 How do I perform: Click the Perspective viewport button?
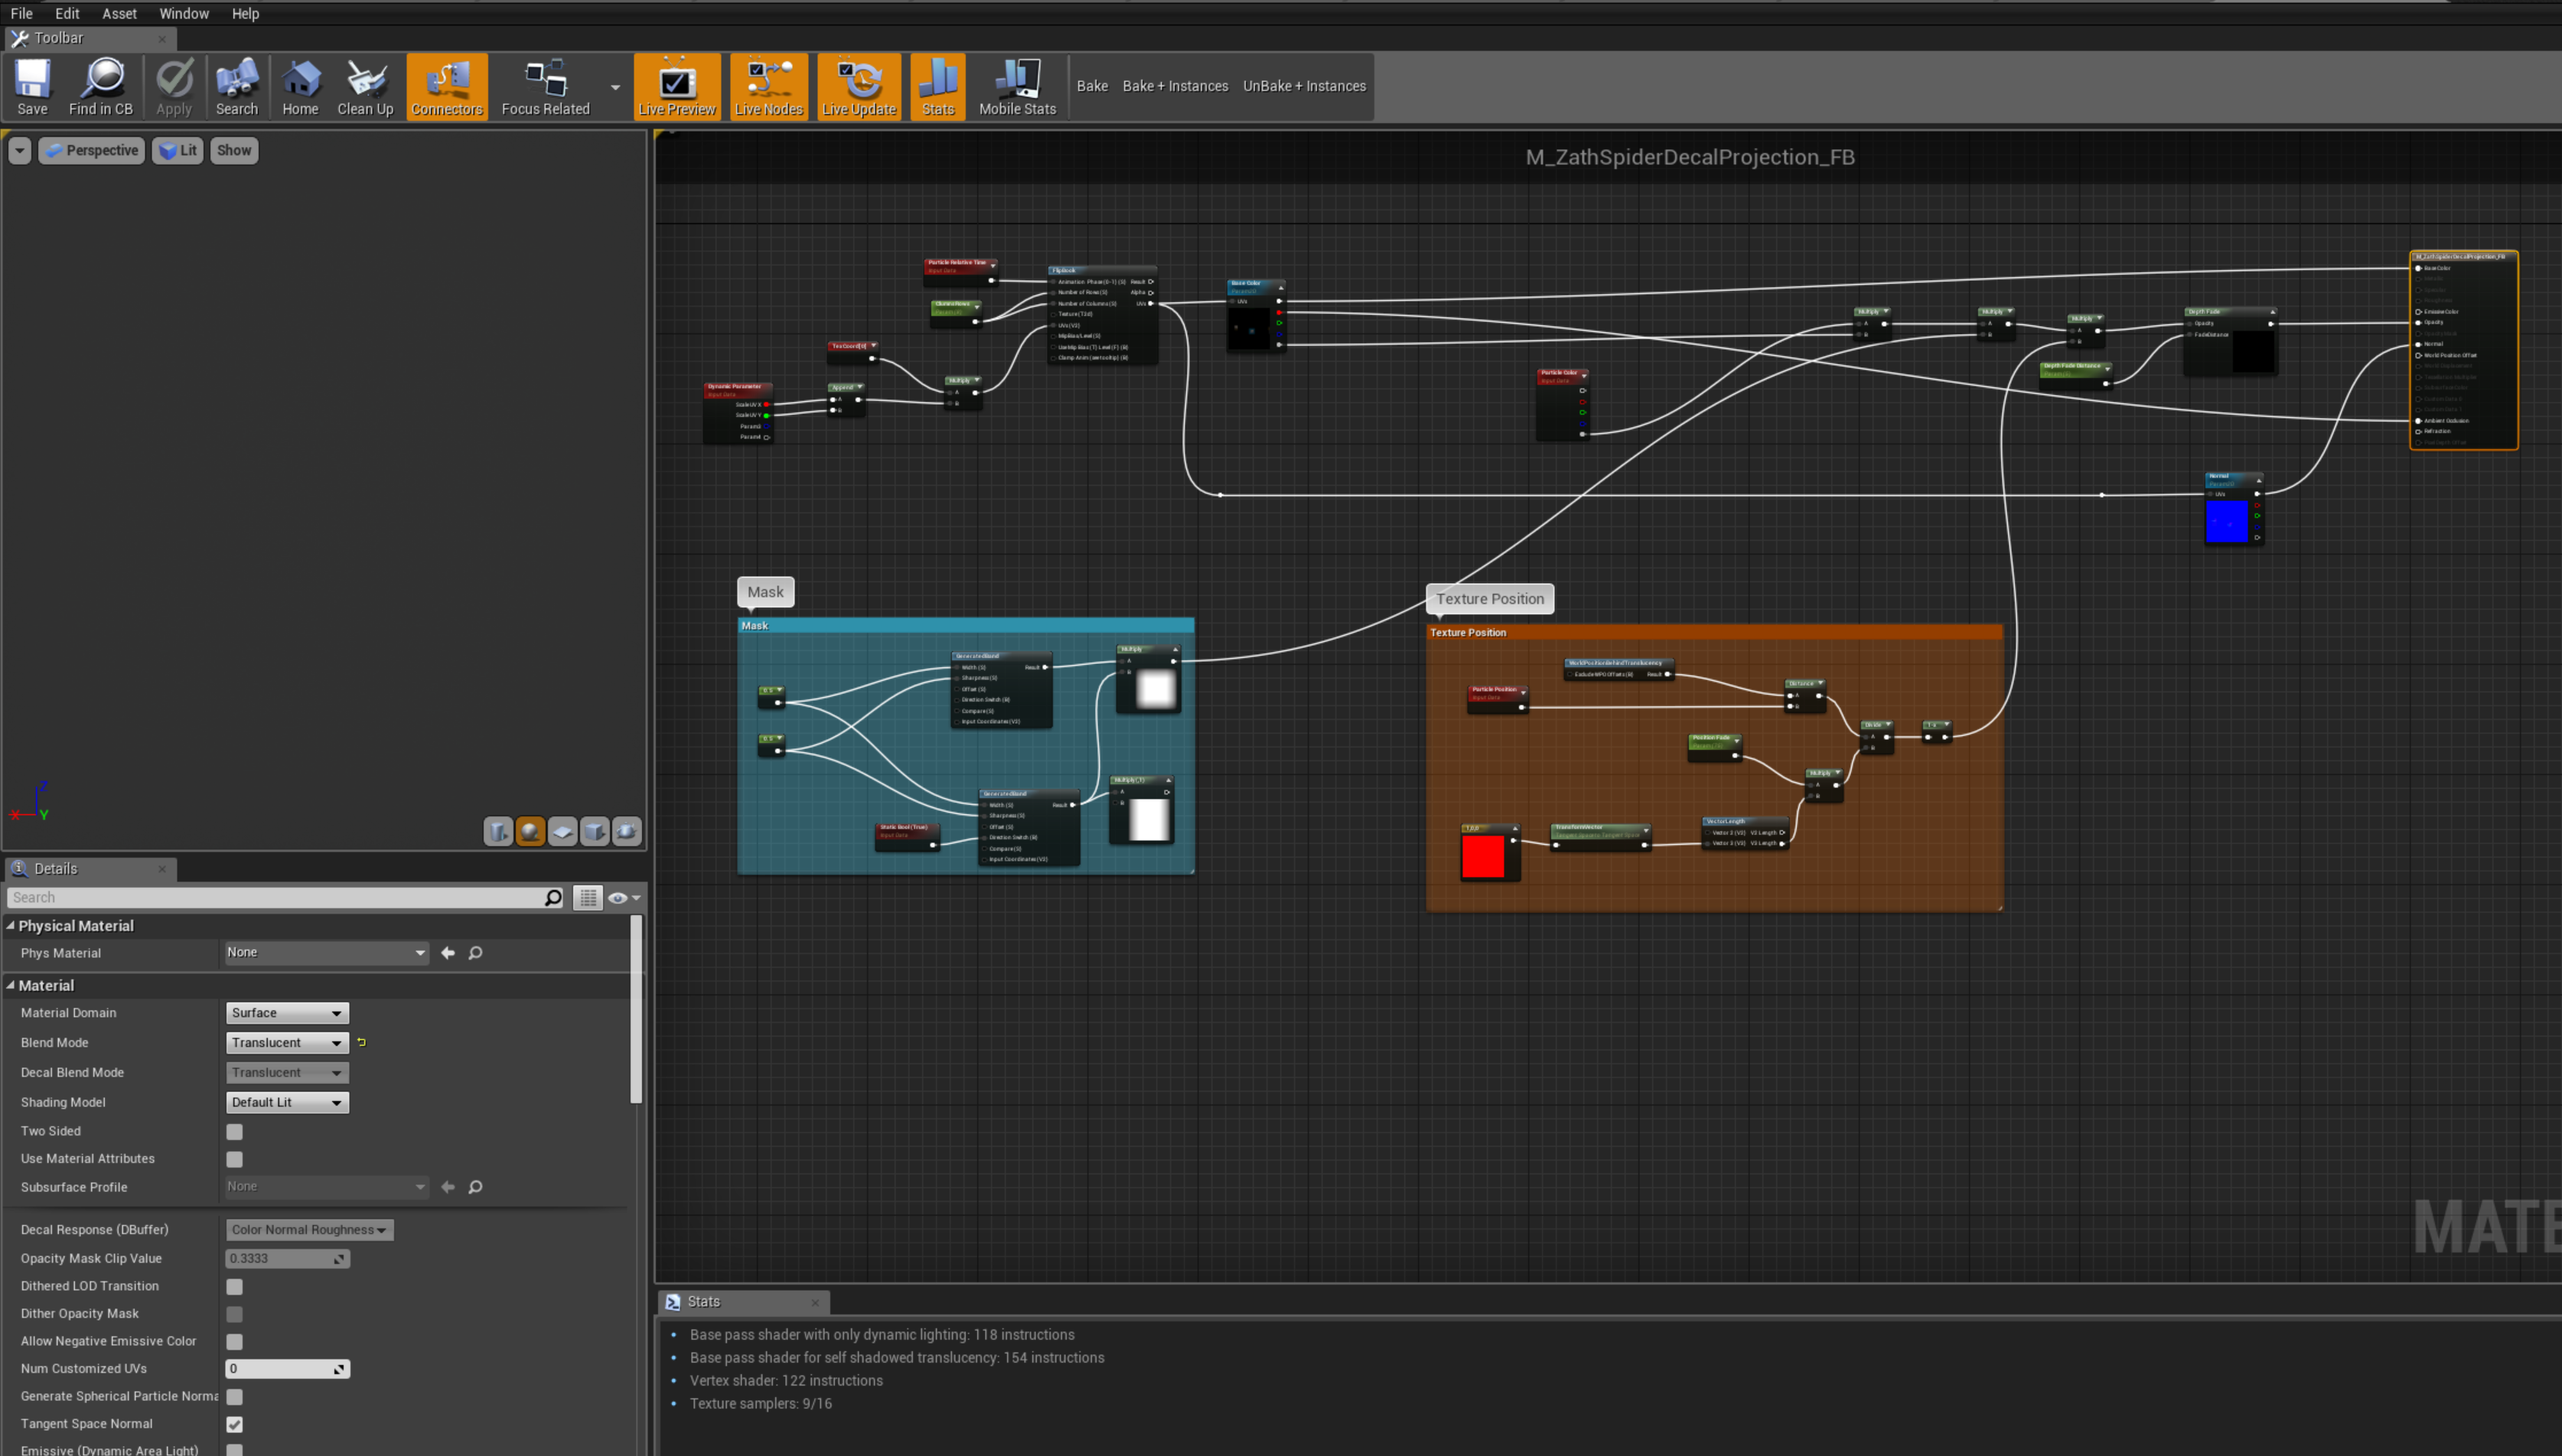tap(92, 150)
